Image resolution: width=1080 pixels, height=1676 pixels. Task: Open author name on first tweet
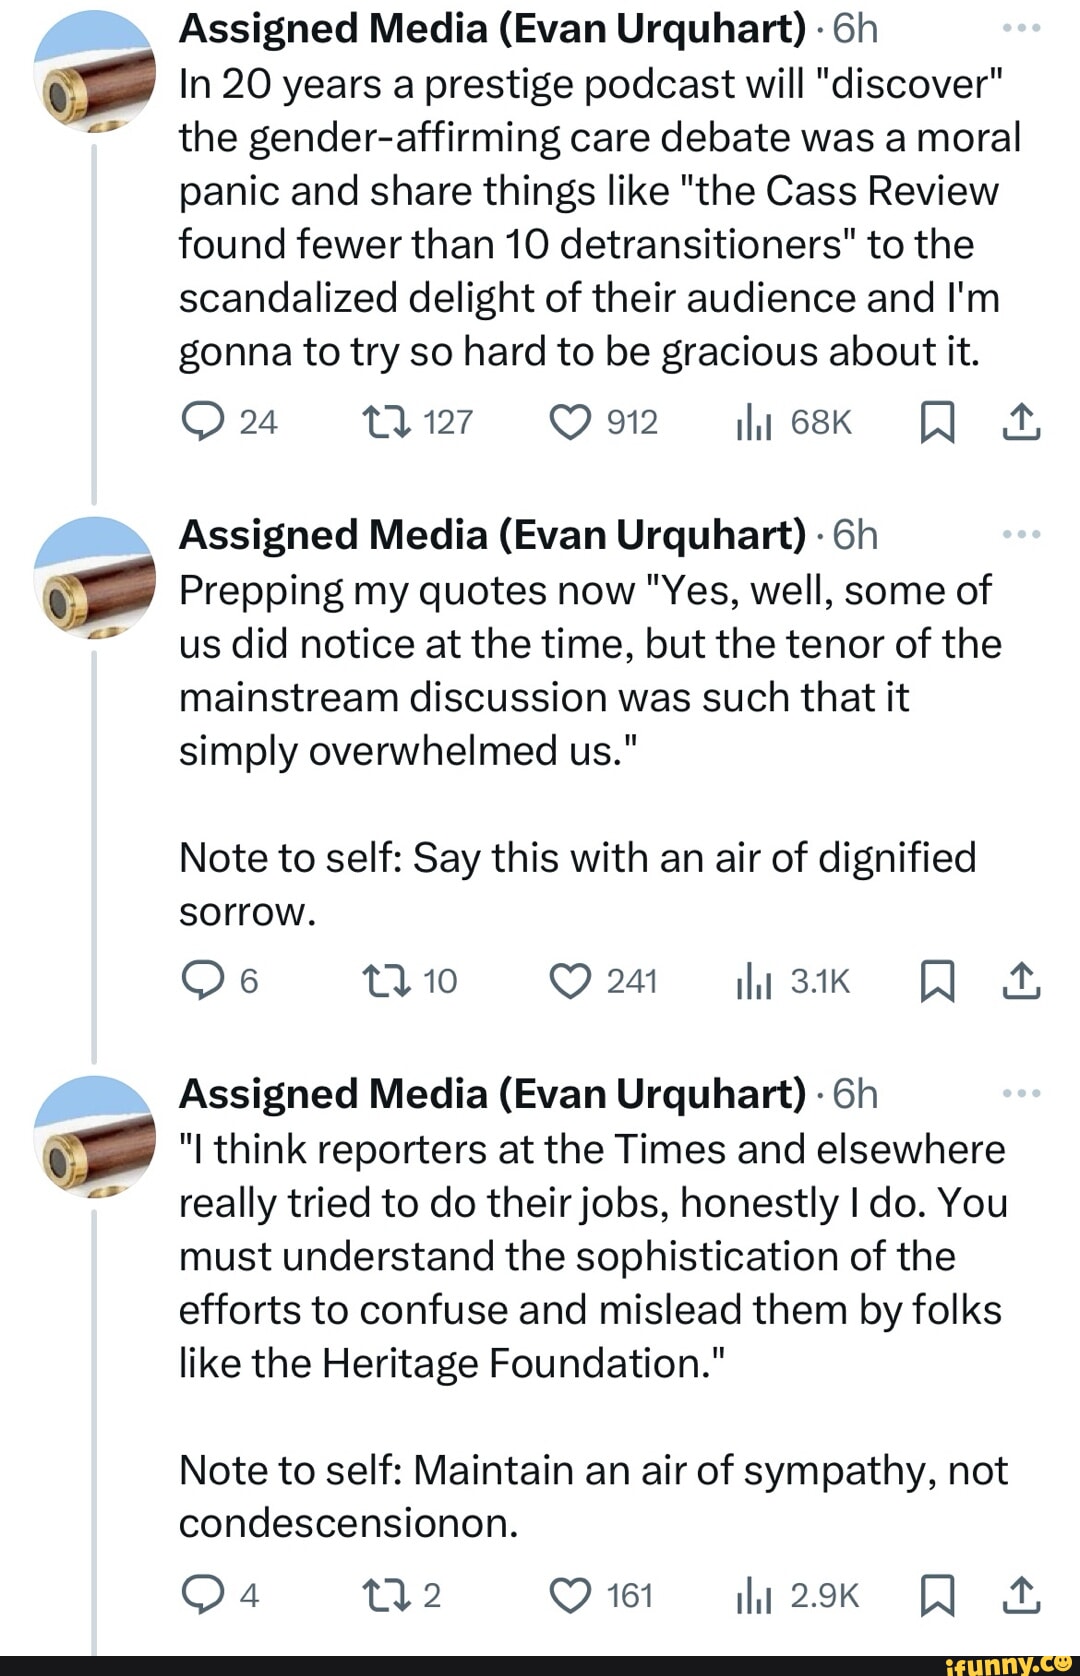point(492,30)
